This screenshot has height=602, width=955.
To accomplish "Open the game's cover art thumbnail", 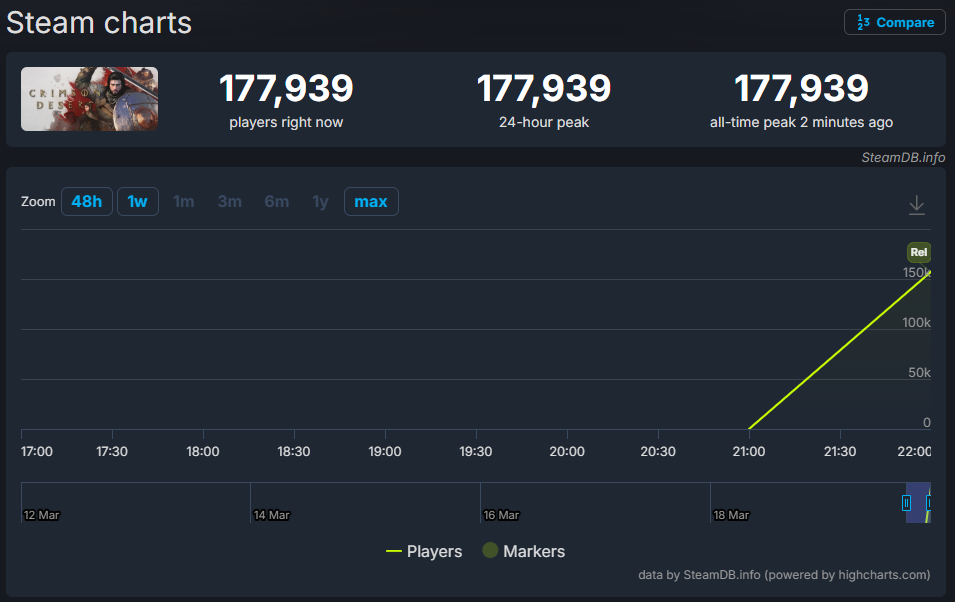I will point(89,99).
